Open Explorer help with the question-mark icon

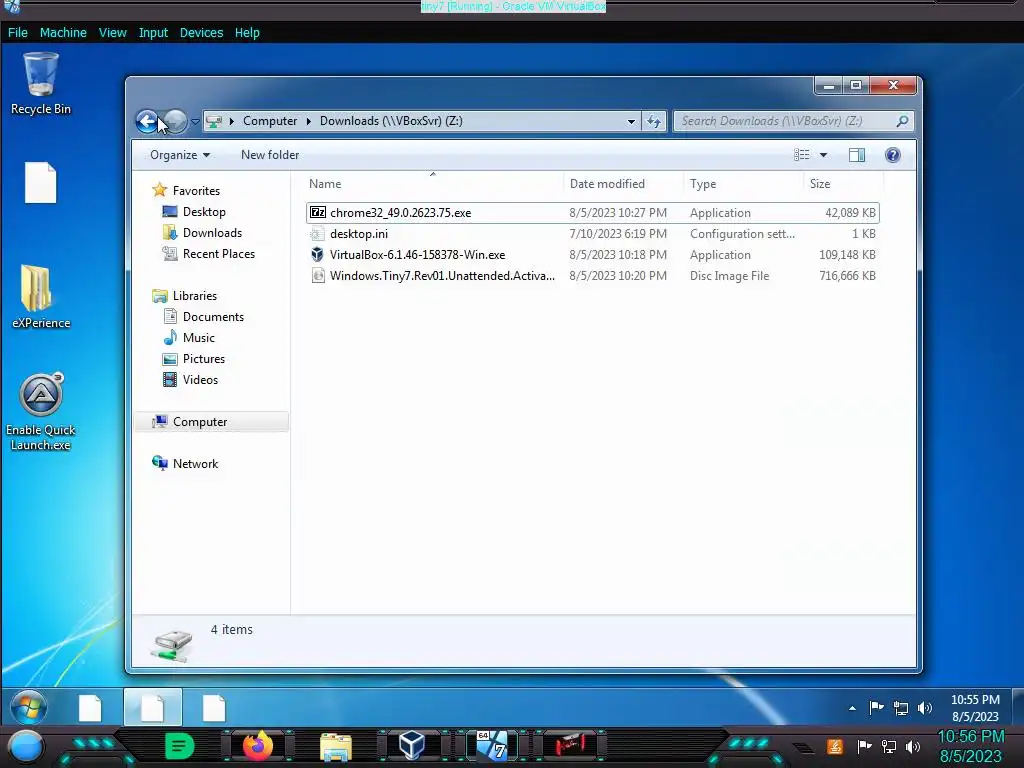point(893,155)
